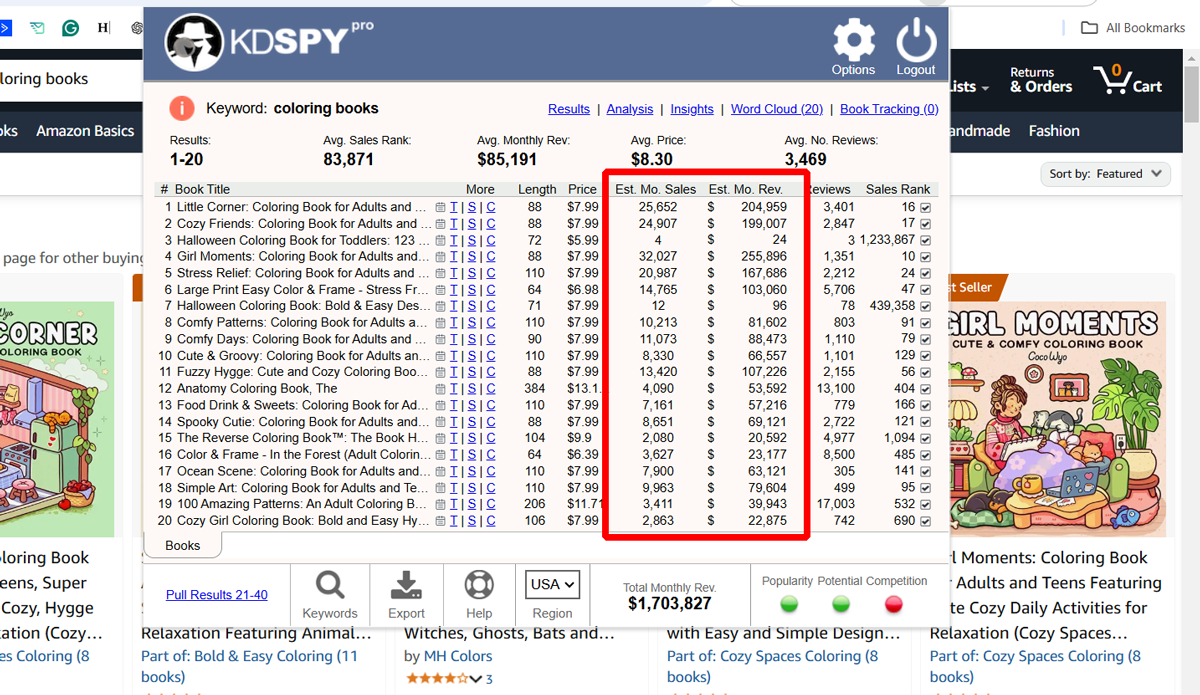
Task: Click the Export download icon
Action: 406,585
